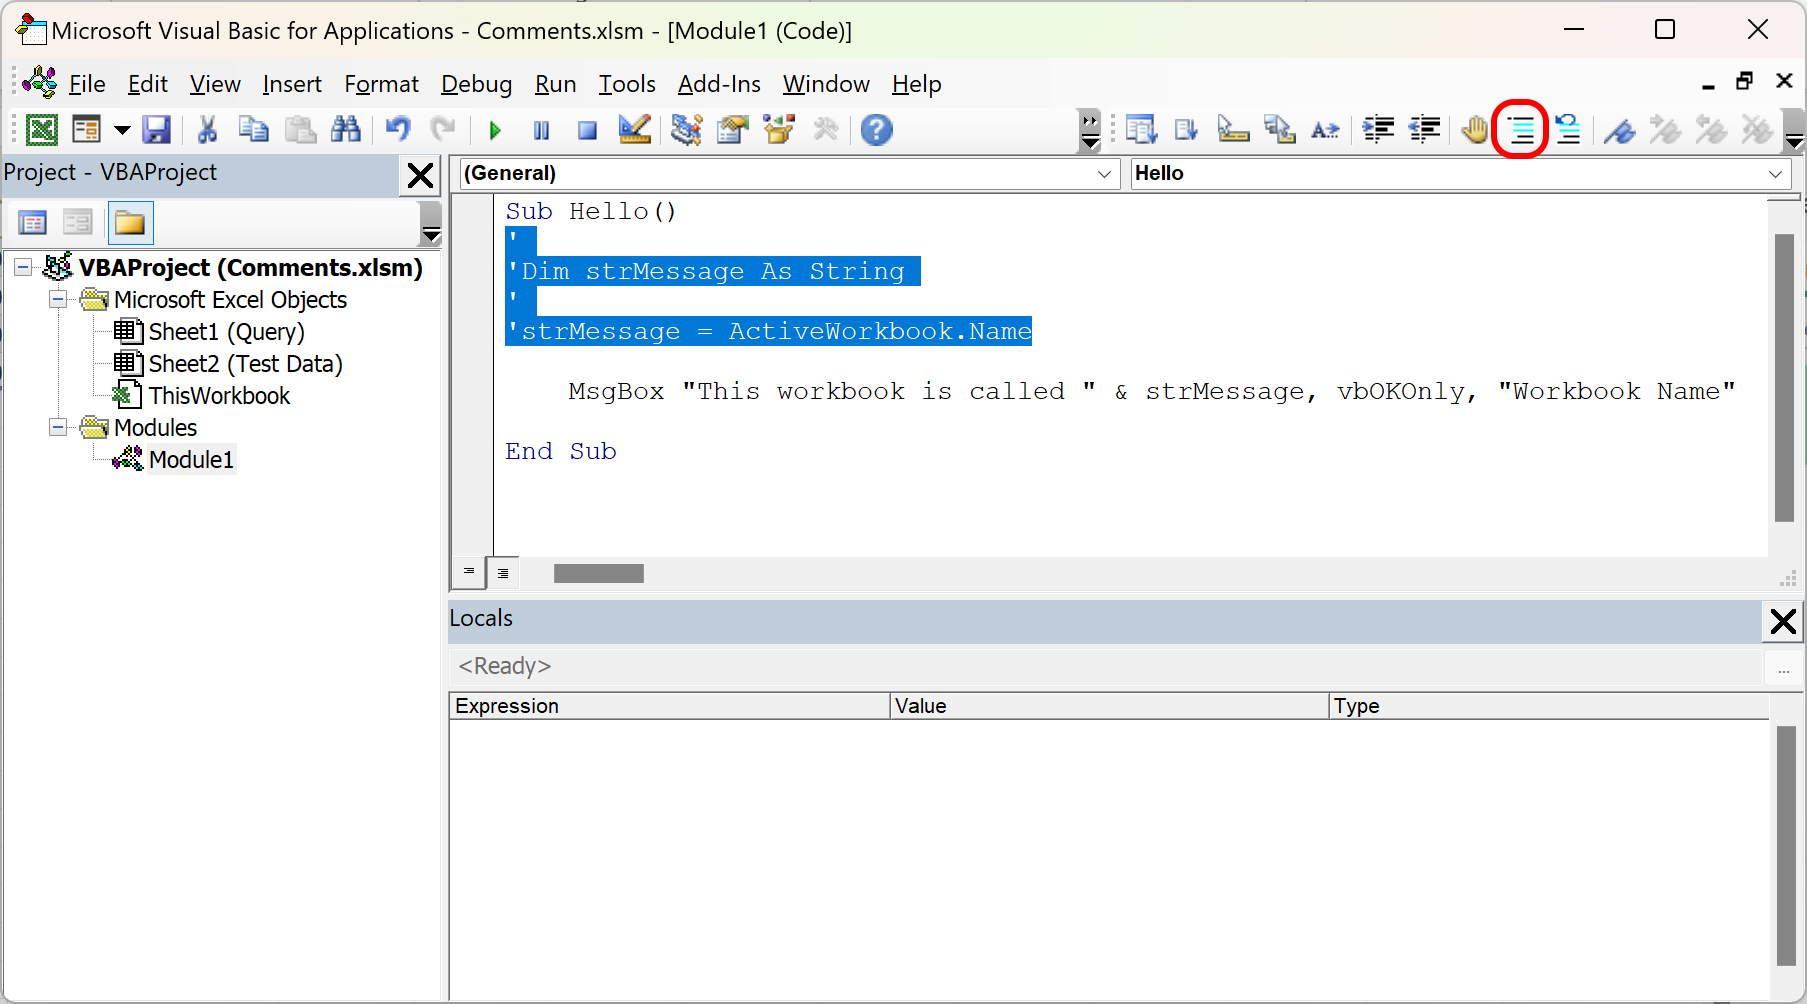The height and width of the screenshot is (1004, 1807).
Task: Toggle Folders view in Project pane
Action: click(x=130, y=222)
